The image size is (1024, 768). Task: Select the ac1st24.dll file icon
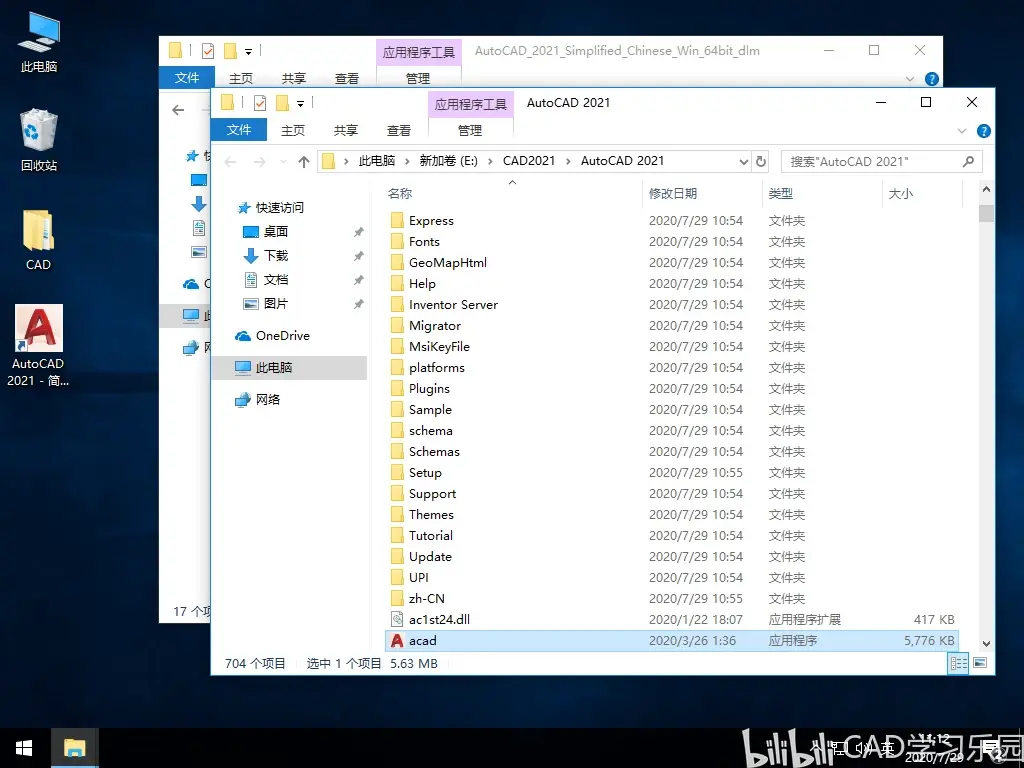pyautogui.click(x=396, y=619)
